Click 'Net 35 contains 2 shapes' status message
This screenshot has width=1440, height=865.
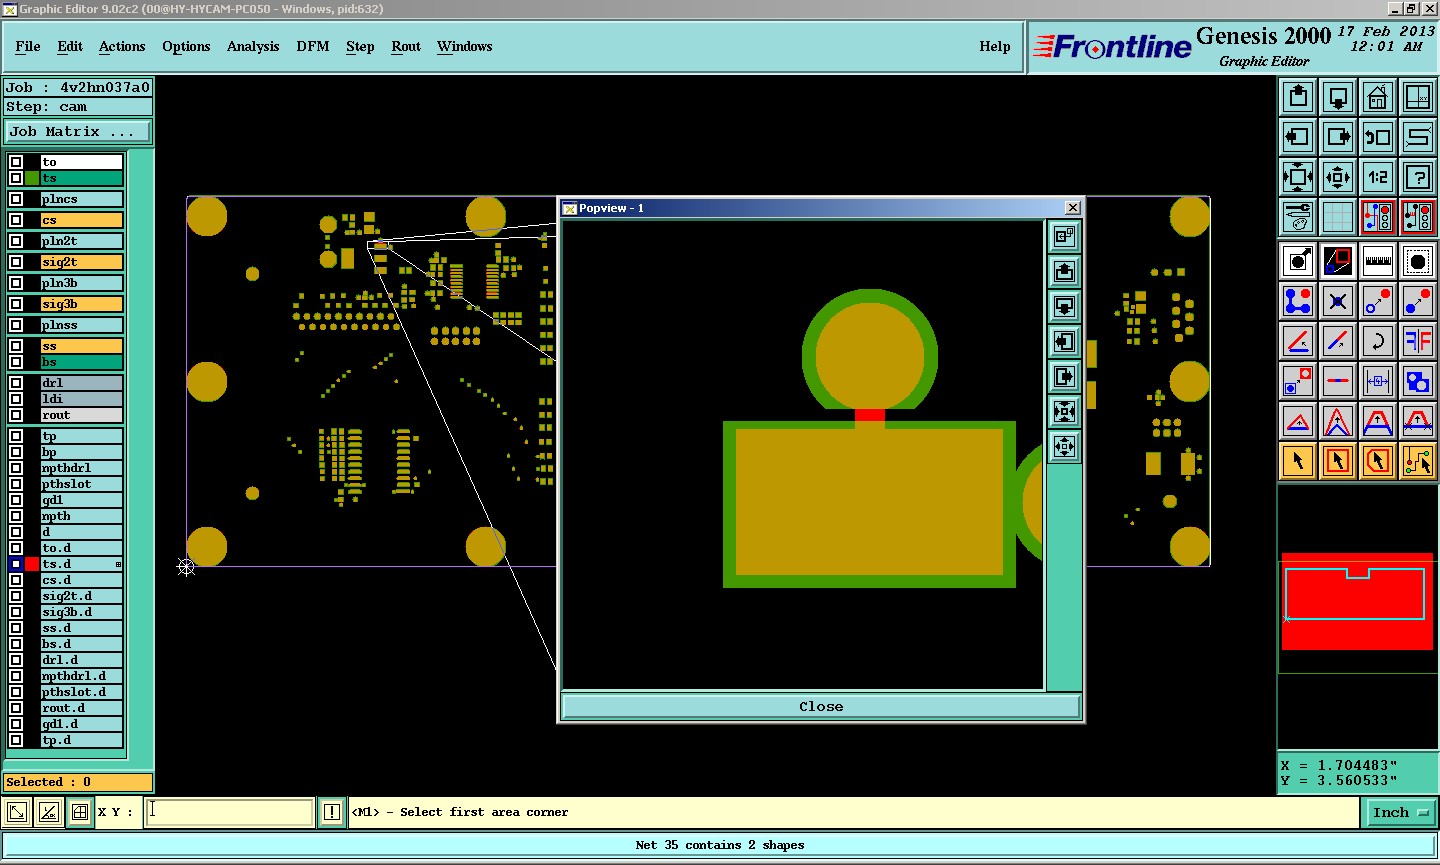coord(720,845)
